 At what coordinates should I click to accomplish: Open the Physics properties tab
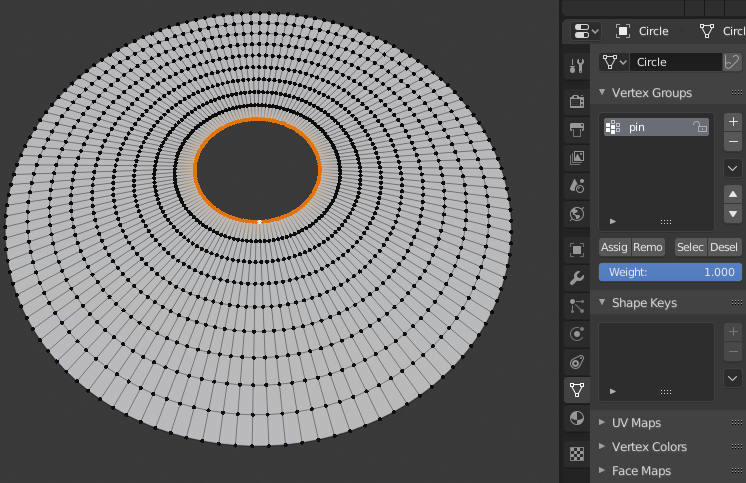(577, 334)
